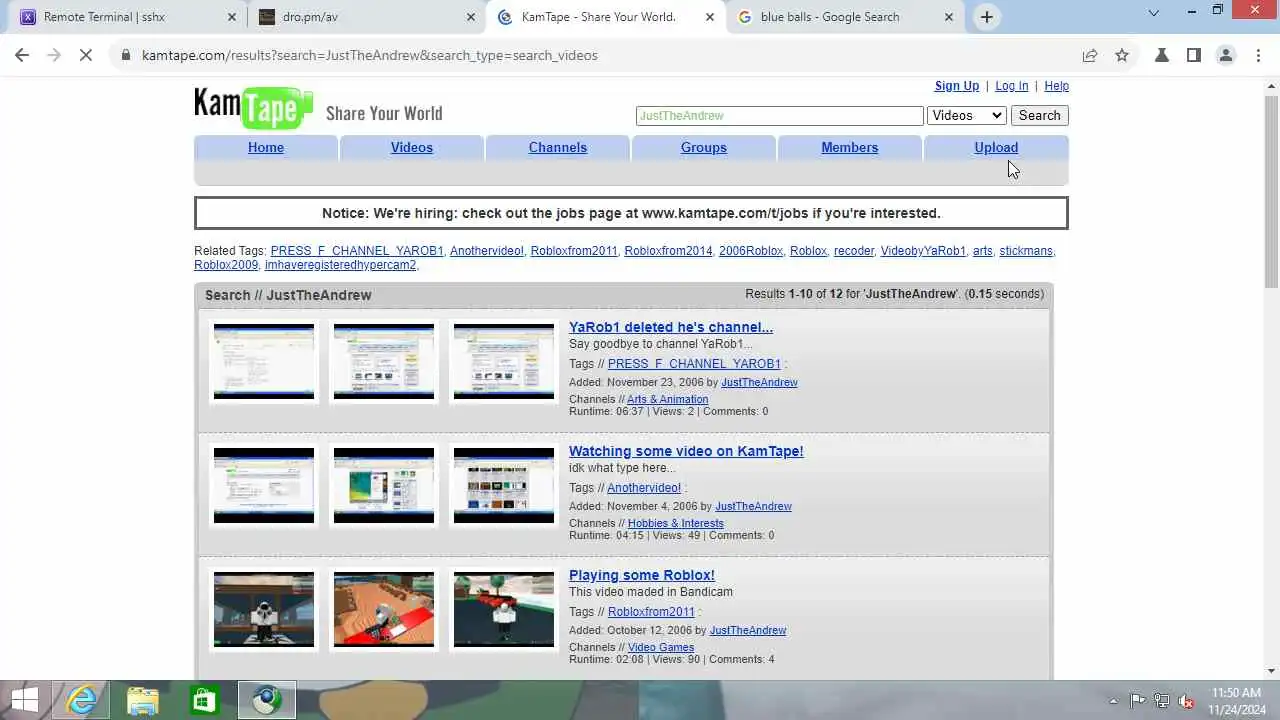Open Internet Explorer from taskbar
This screenshot has height=720, width=1280.
[x=82, y=700]
